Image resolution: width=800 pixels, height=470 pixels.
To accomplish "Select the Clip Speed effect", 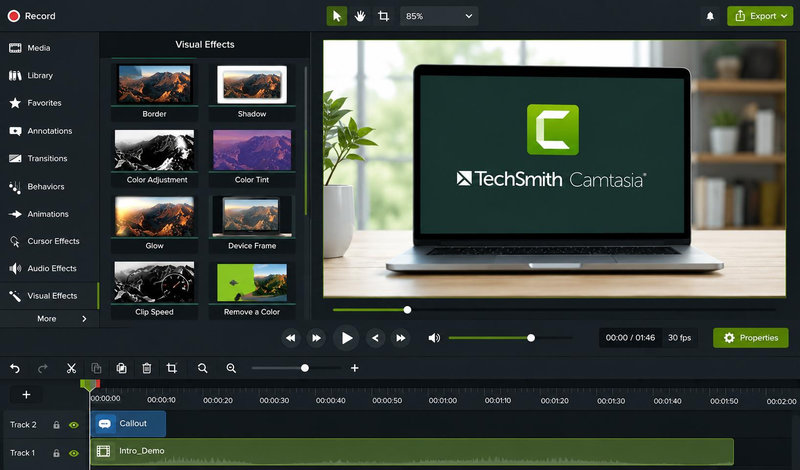I will (154, 289).
